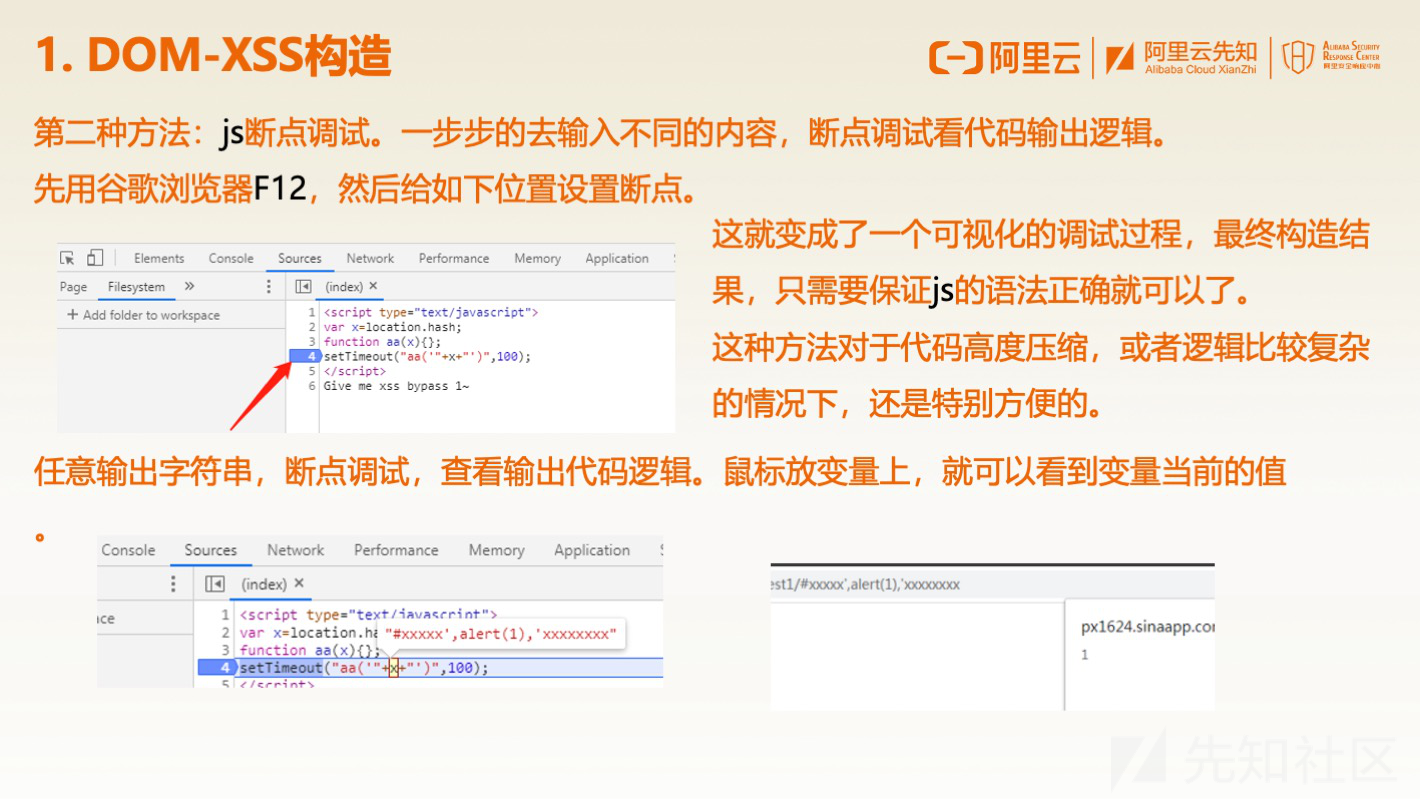Viewport: 1420px width, 799px height.
Task: Switch to Console tab in upper DevTools
Action: pos(231,258)
